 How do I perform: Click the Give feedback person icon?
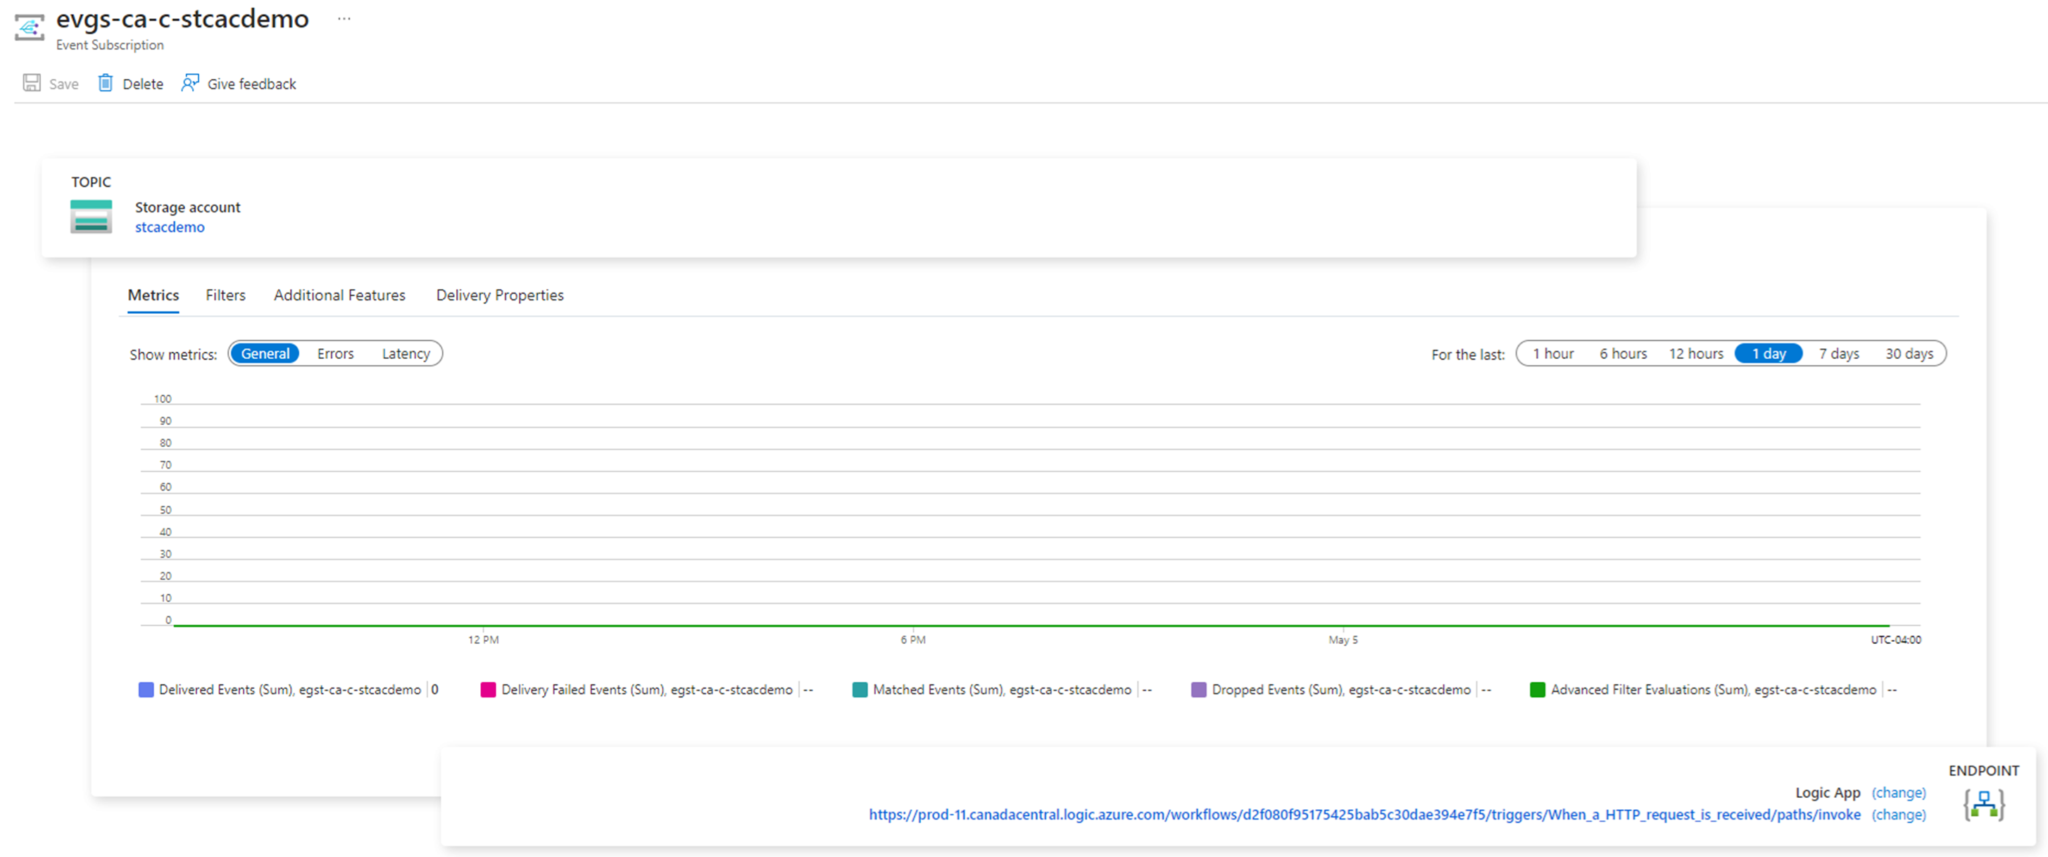[x=190, y=83]
